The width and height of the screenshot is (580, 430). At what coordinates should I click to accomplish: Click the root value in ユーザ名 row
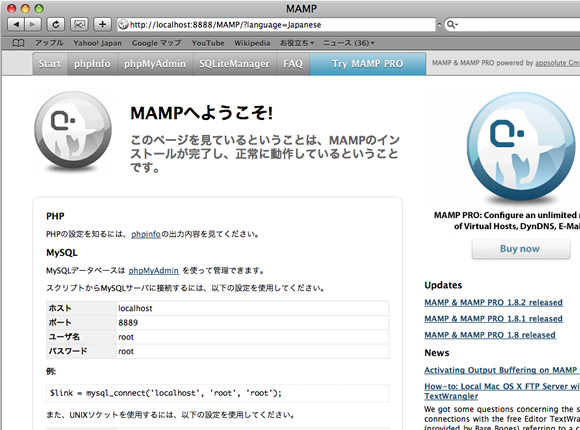coord(252,337)
